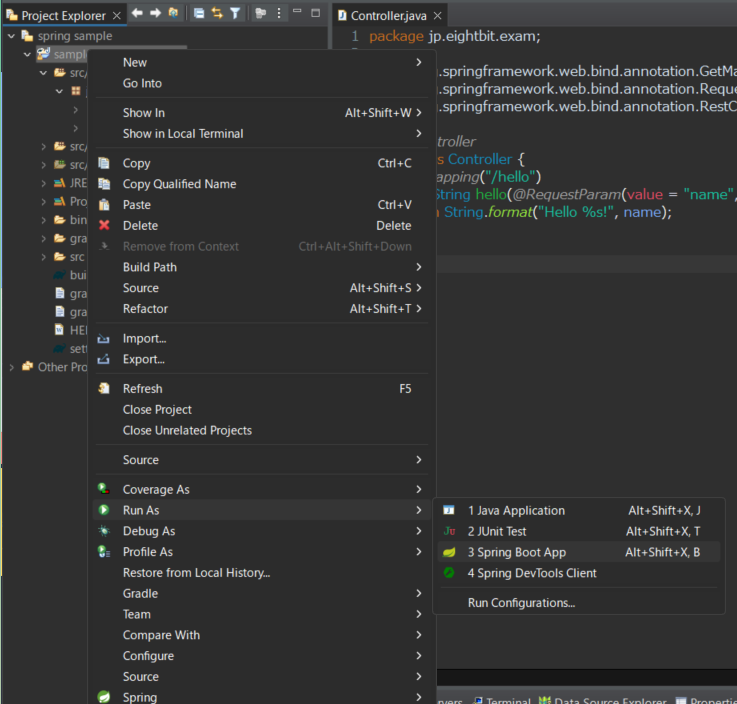Open the View Menu three-dots icon
The width and height of the screenshot is (737, 704).
(x=279, y=14)
